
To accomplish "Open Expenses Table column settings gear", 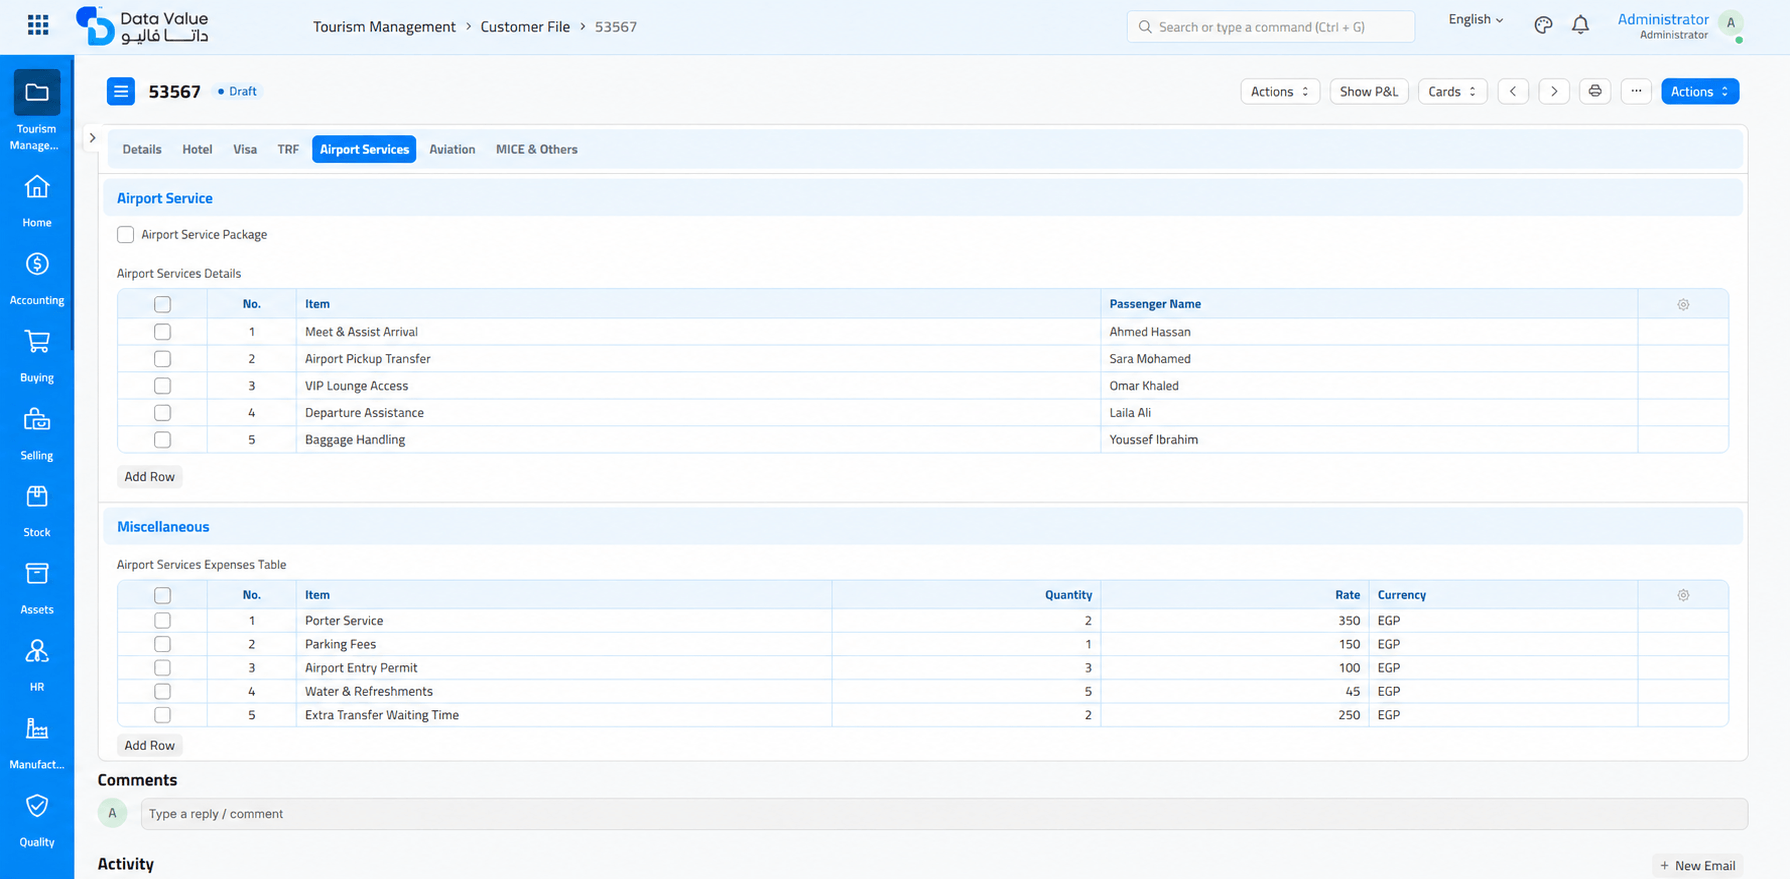I will [1683, 595].
